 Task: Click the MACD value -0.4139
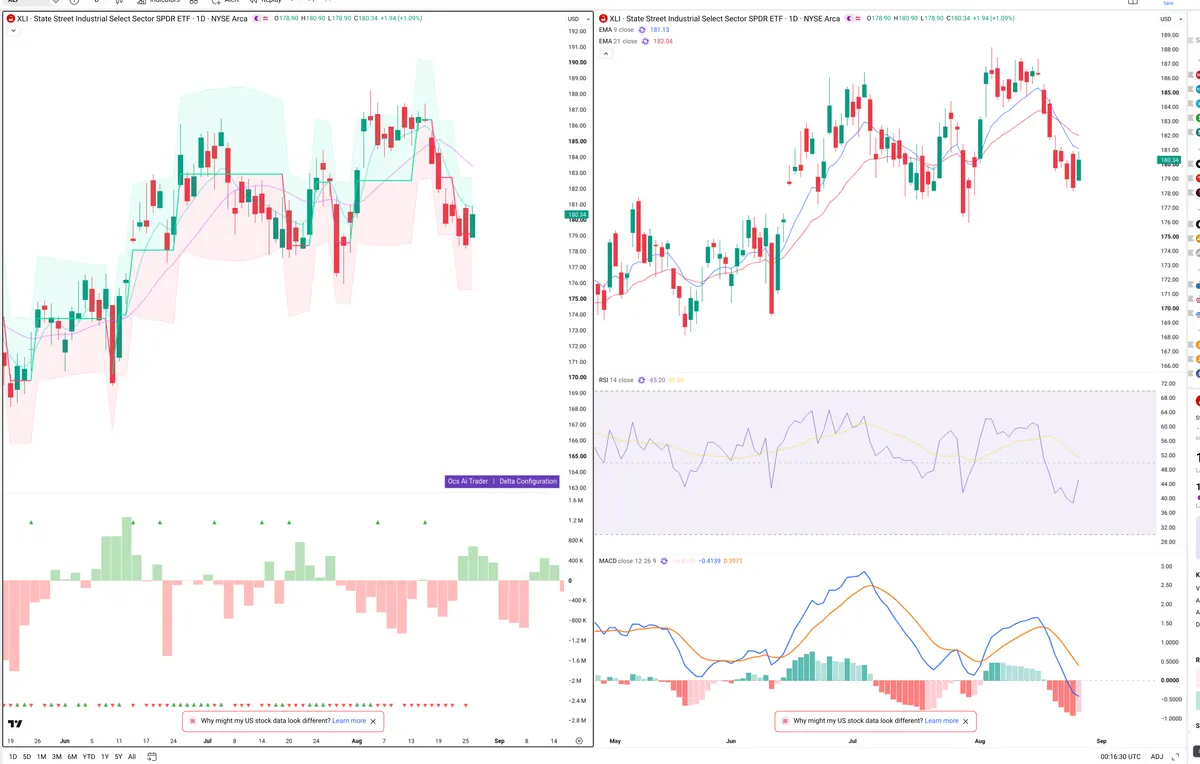709,561
